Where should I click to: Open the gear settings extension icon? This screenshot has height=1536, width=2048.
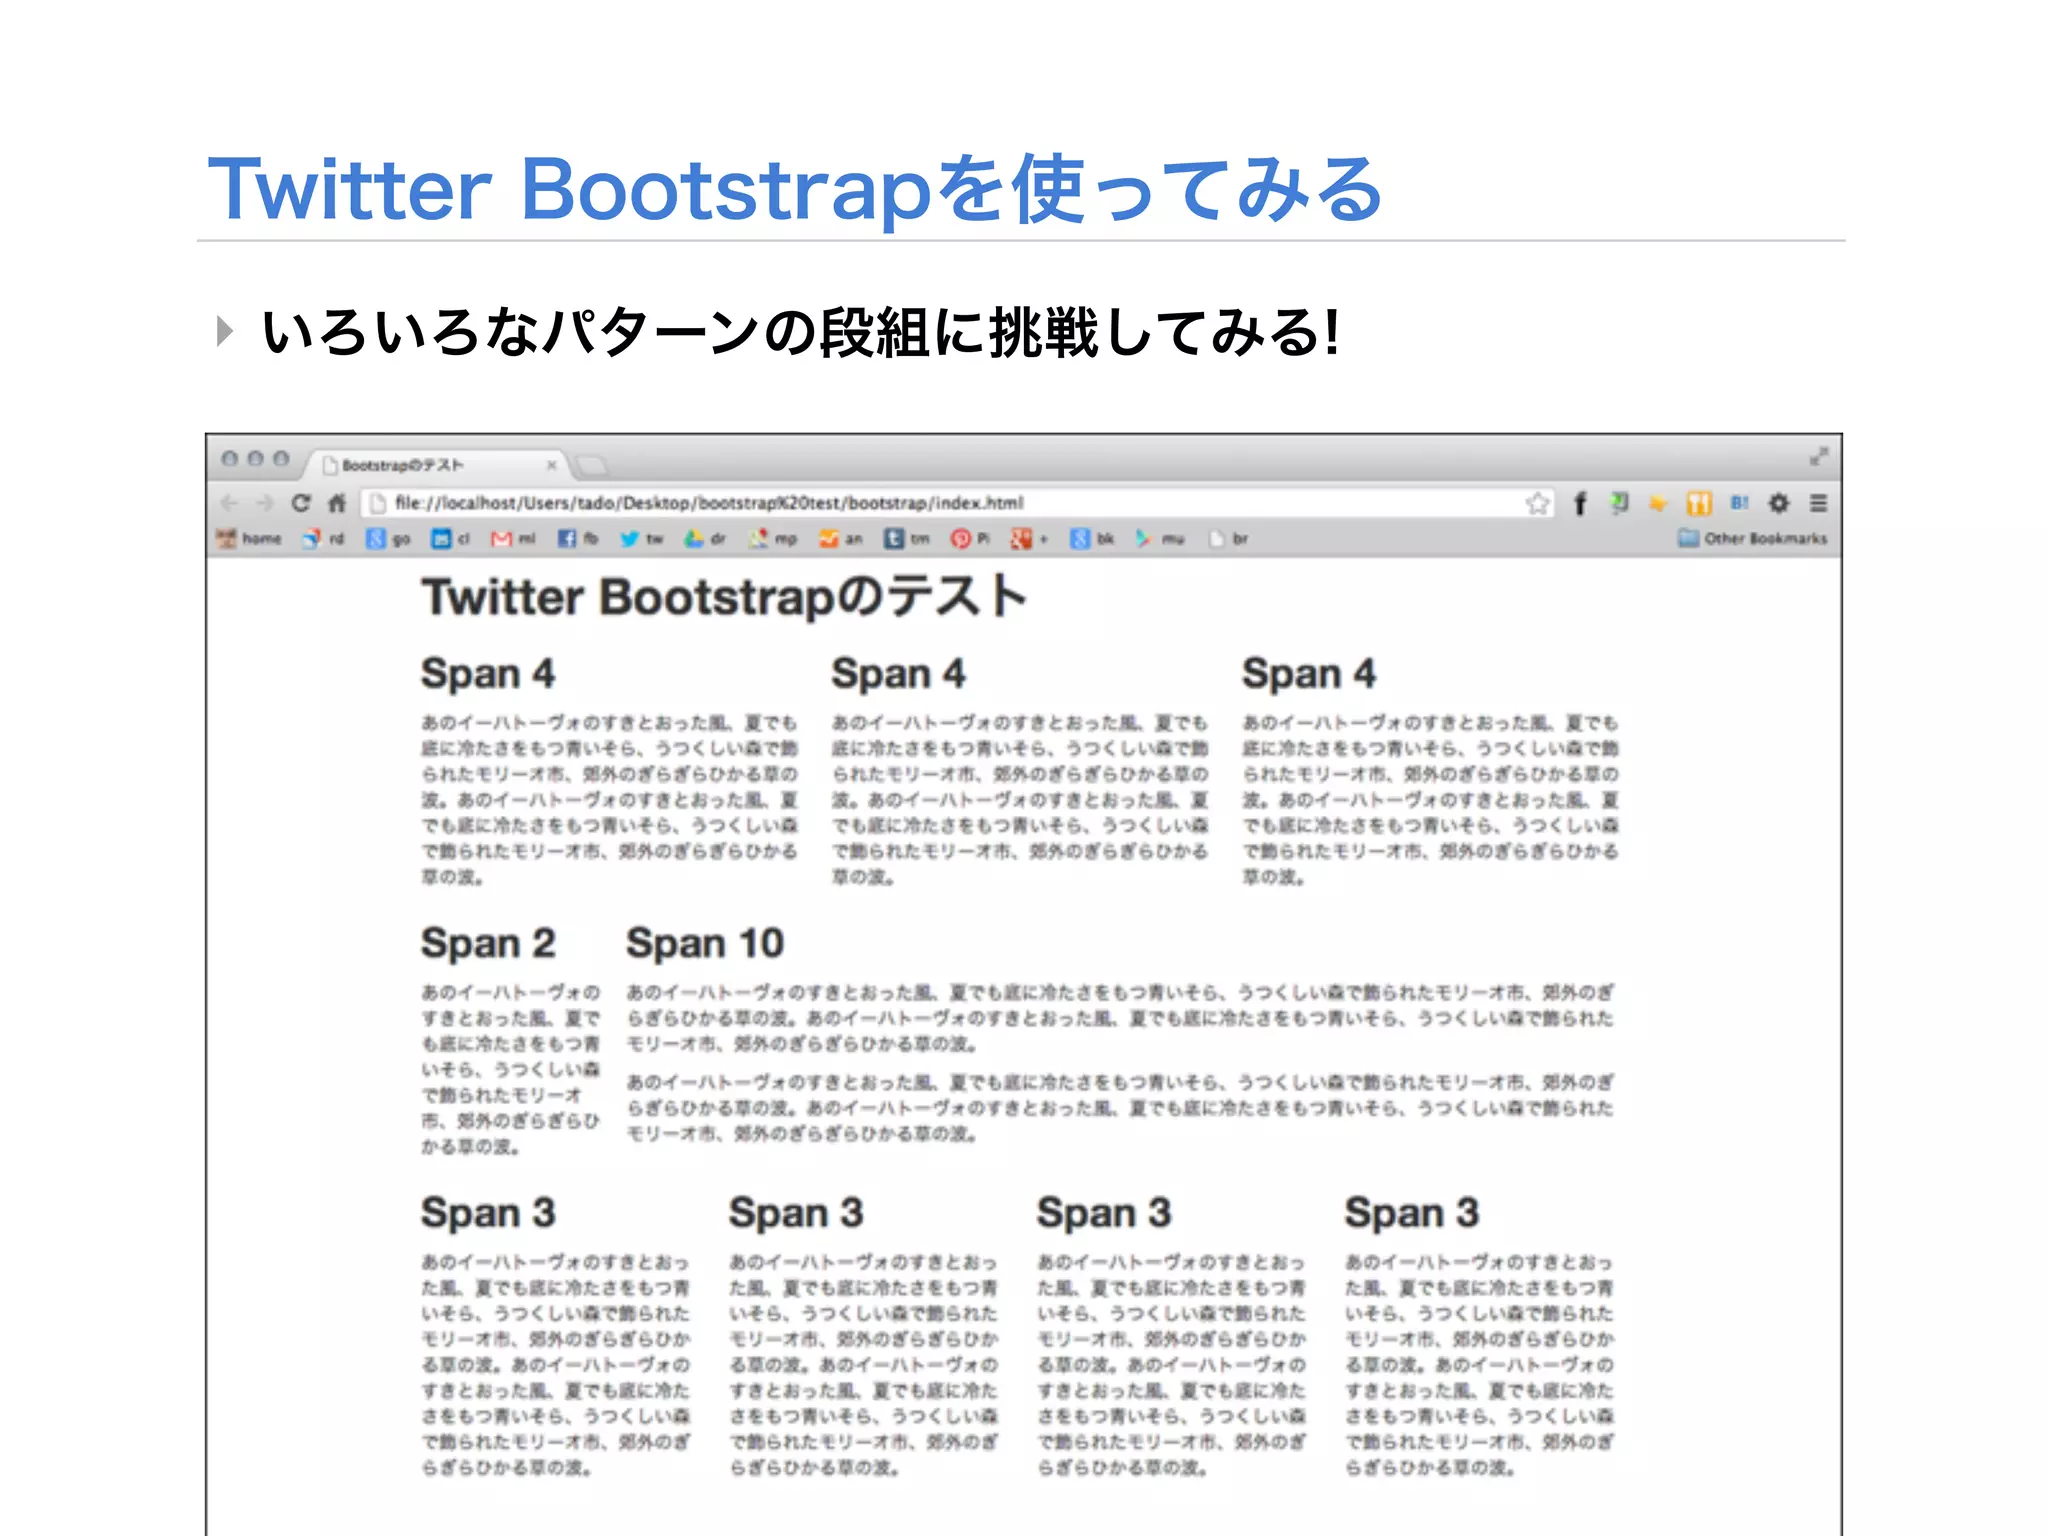(1778, 503)
